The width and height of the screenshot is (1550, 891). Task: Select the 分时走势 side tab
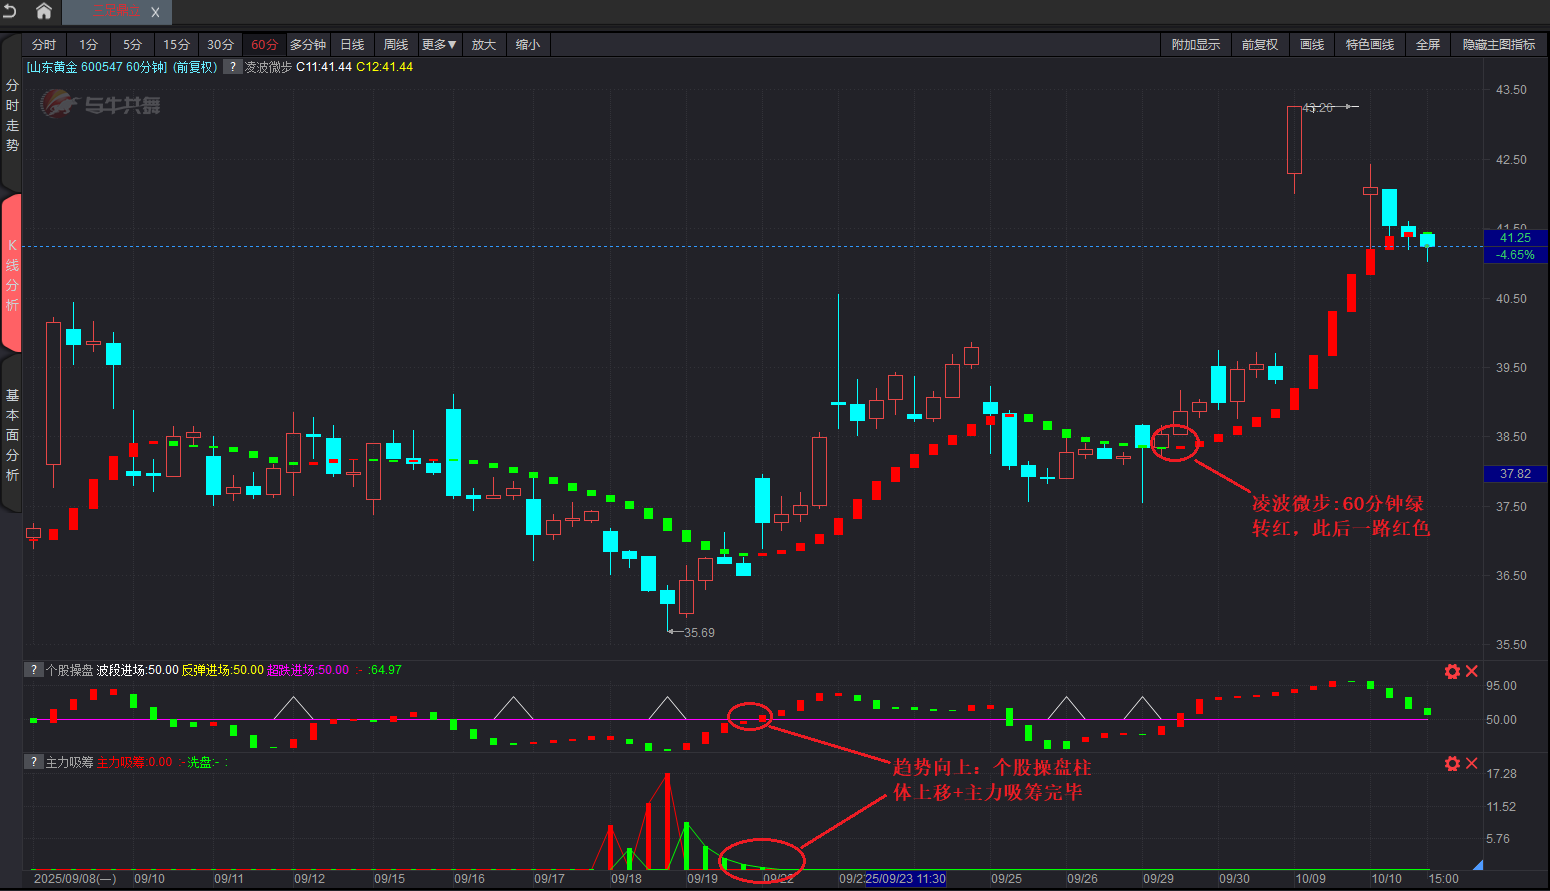[x=12, y=115]
